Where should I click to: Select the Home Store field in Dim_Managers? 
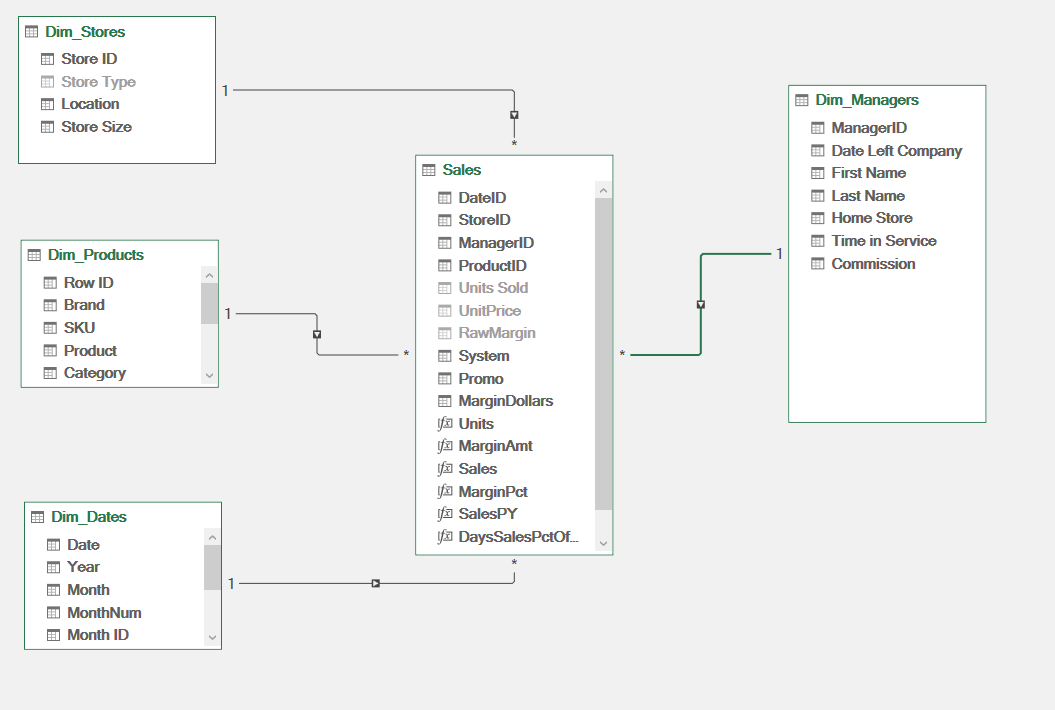click(x=871, y=218)
